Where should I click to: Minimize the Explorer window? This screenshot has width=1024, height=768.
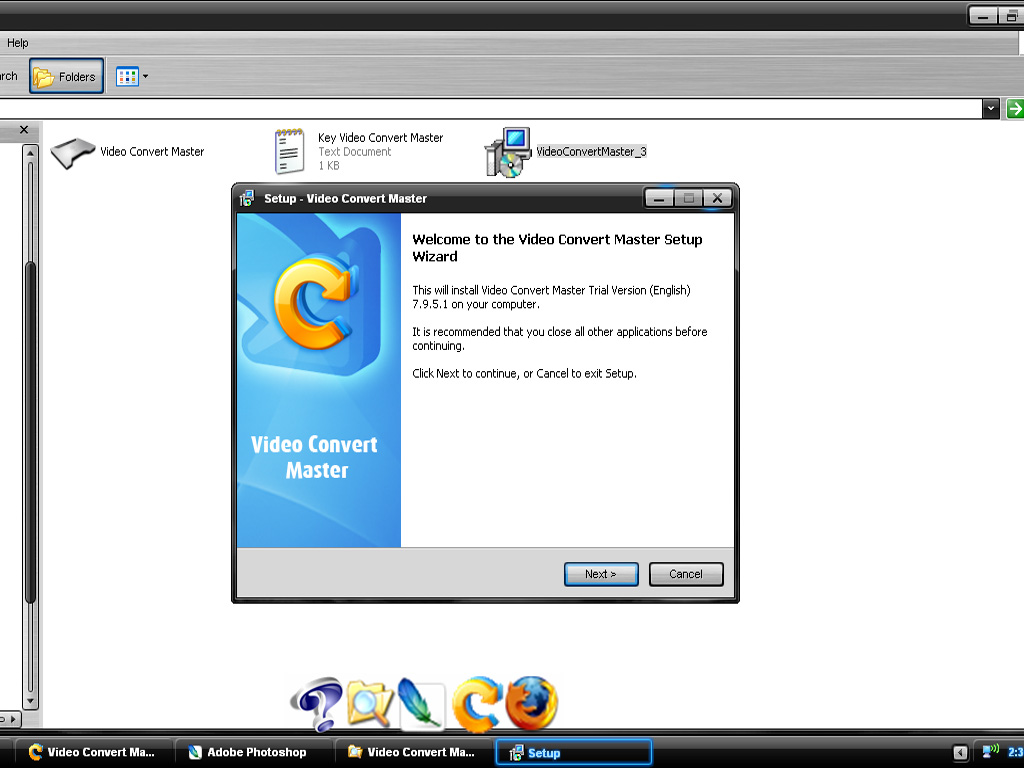tap(982, 16)
